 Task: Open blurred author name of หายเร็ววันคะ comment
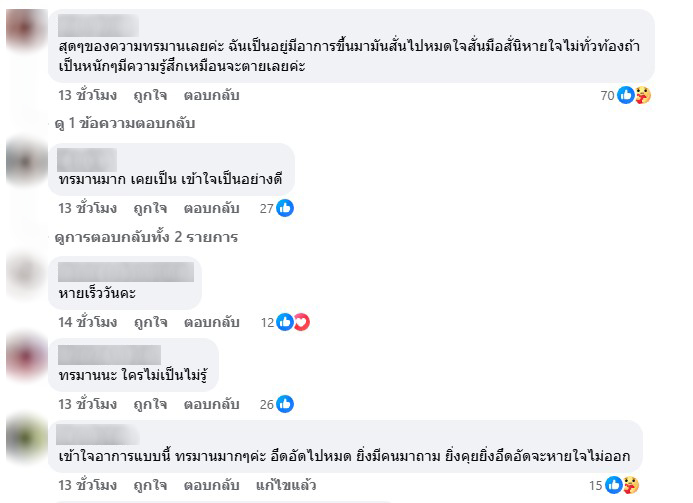[126, 272]
